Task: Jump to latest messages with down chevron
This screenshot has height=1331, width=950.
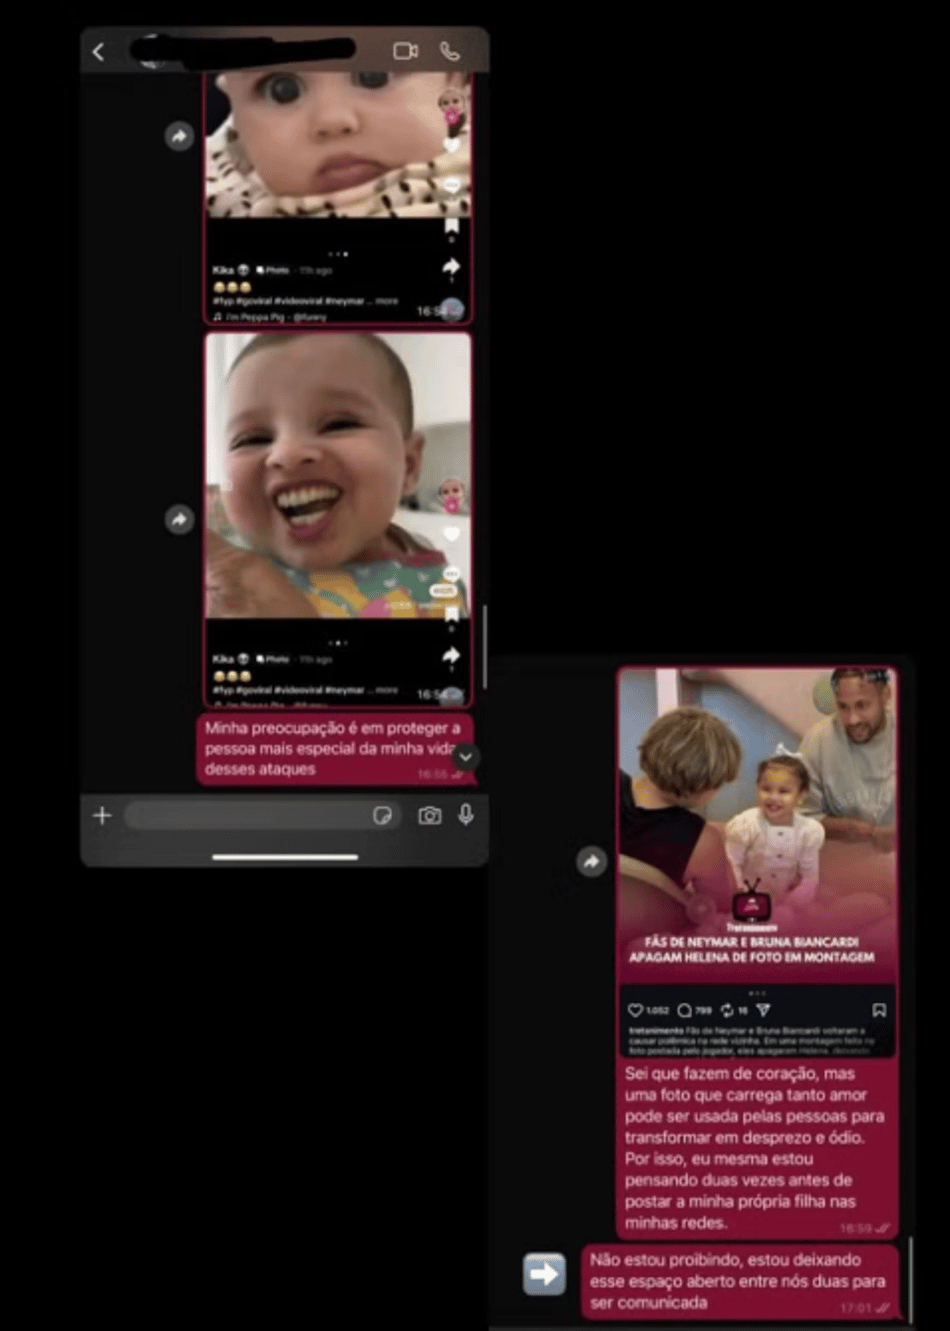Action: pyautogui.click(x=465, y=757)
